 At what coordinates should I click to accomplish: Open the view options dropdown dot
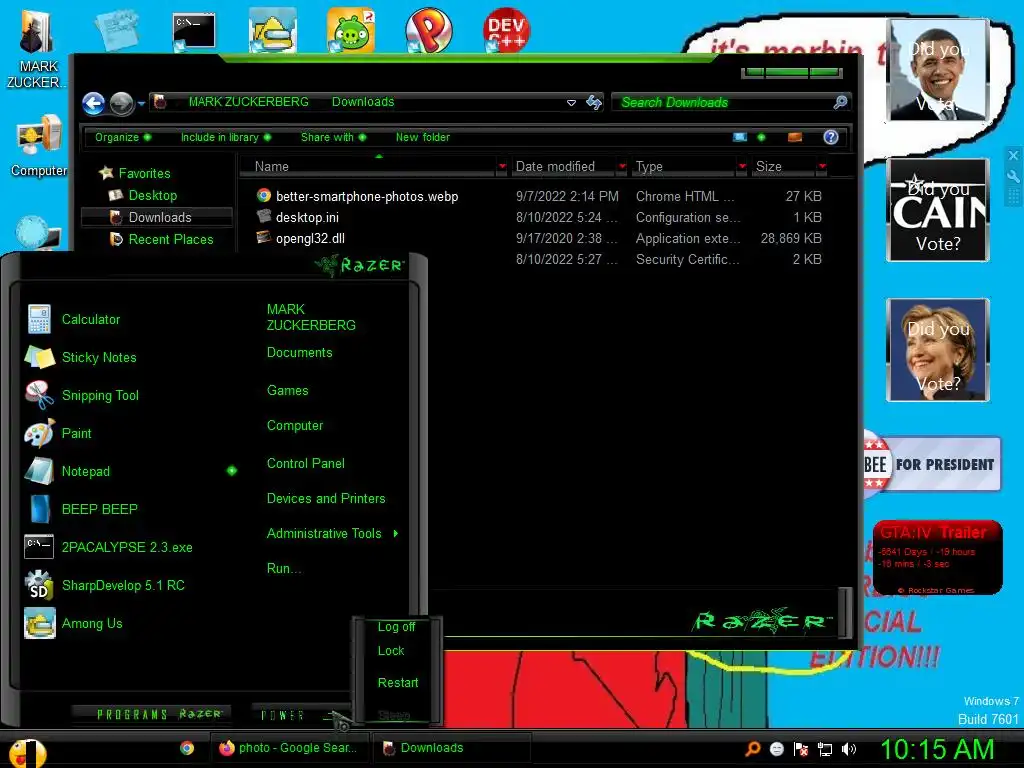click(761, 137)
